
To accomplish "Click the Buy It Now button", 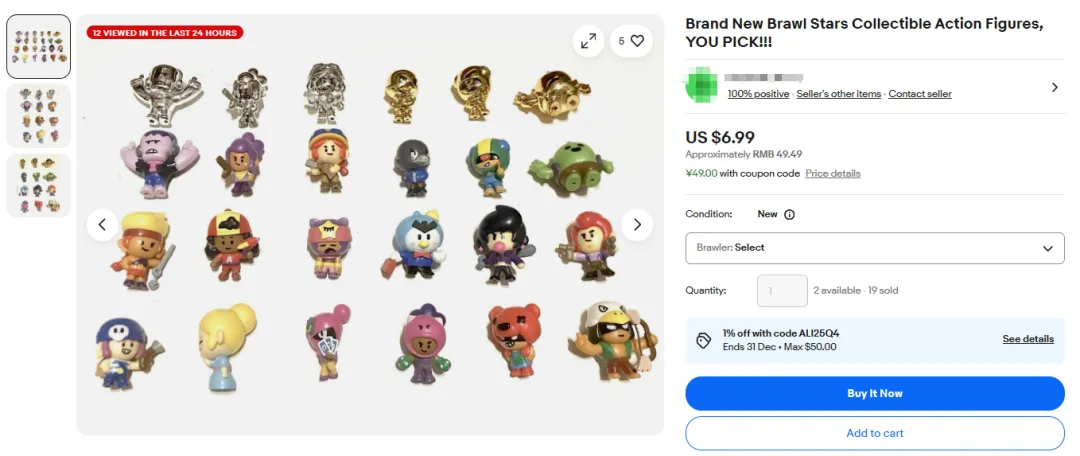I will 874,393.
